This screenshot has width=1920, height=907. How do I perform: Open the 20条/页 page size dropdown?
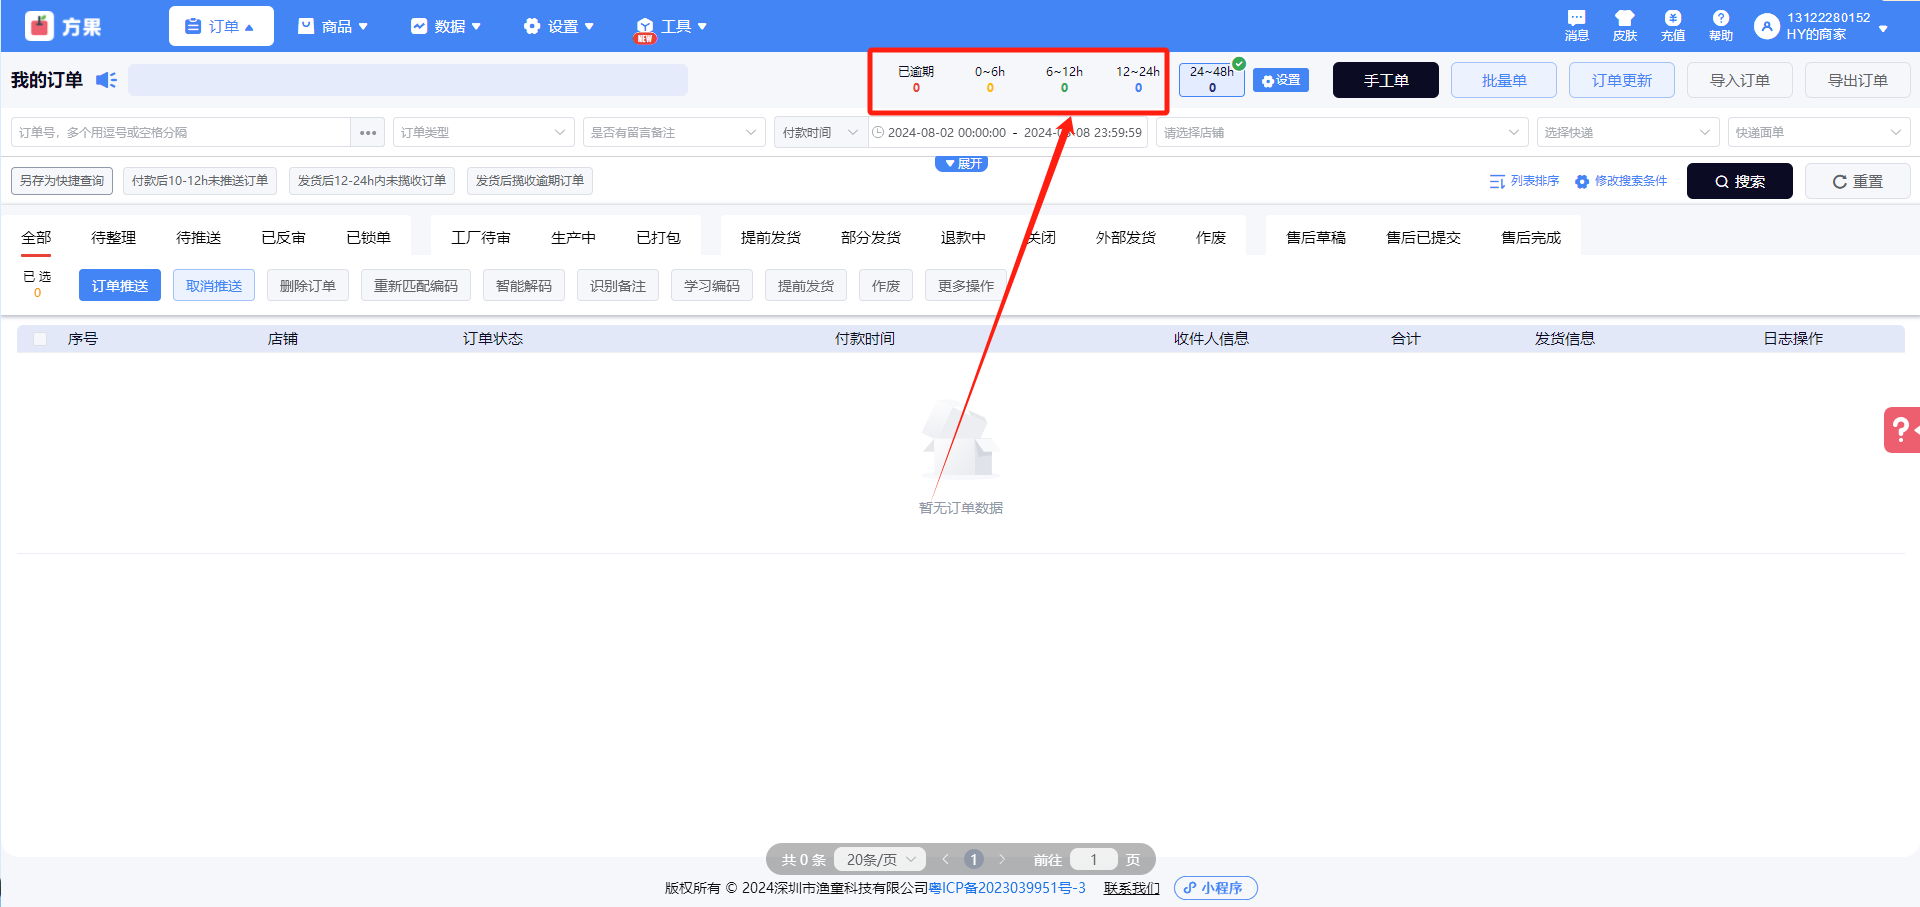[x=880, y=860]
